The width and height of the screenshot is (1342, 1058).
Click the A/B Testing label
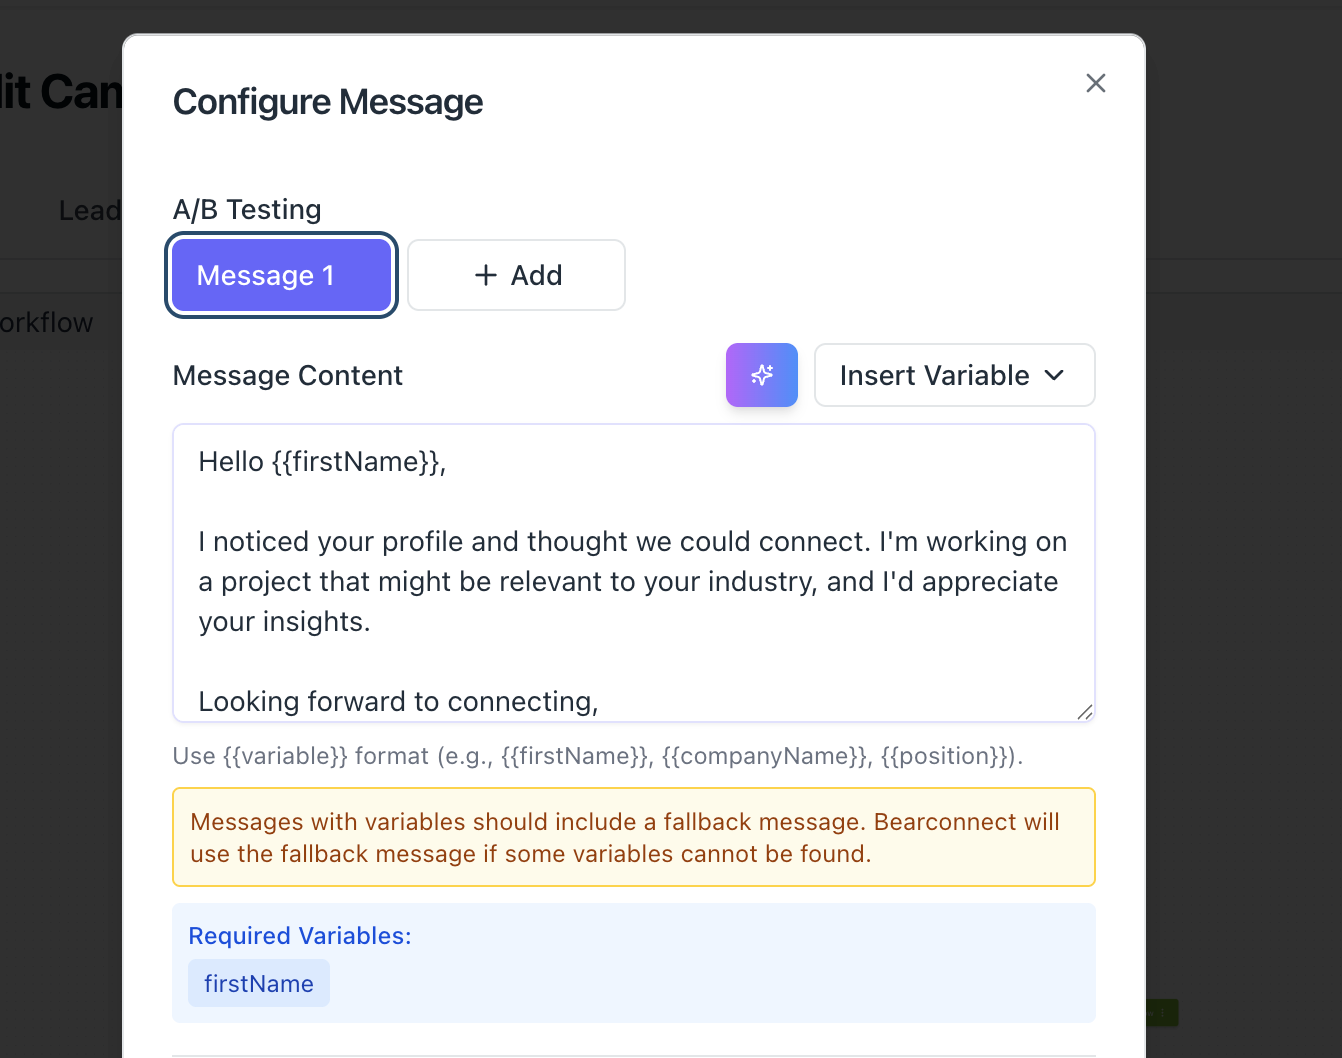pos(247,210)
